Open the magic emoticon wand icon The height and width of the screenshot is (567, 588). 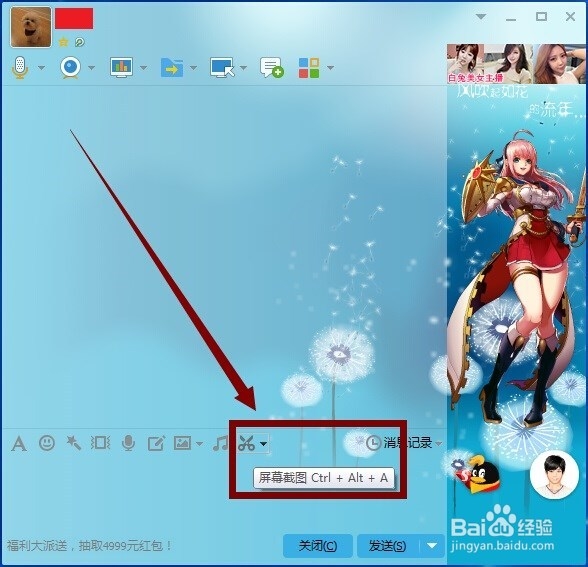point(74,443)
